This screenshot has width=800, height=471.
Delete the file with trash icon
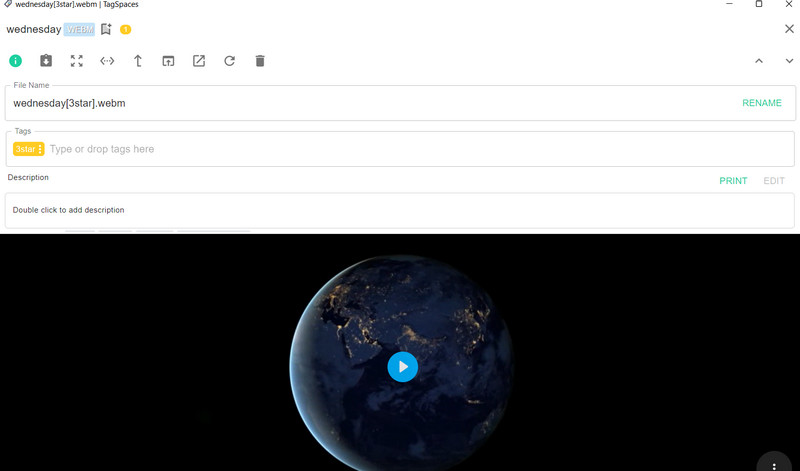[260, 61]
